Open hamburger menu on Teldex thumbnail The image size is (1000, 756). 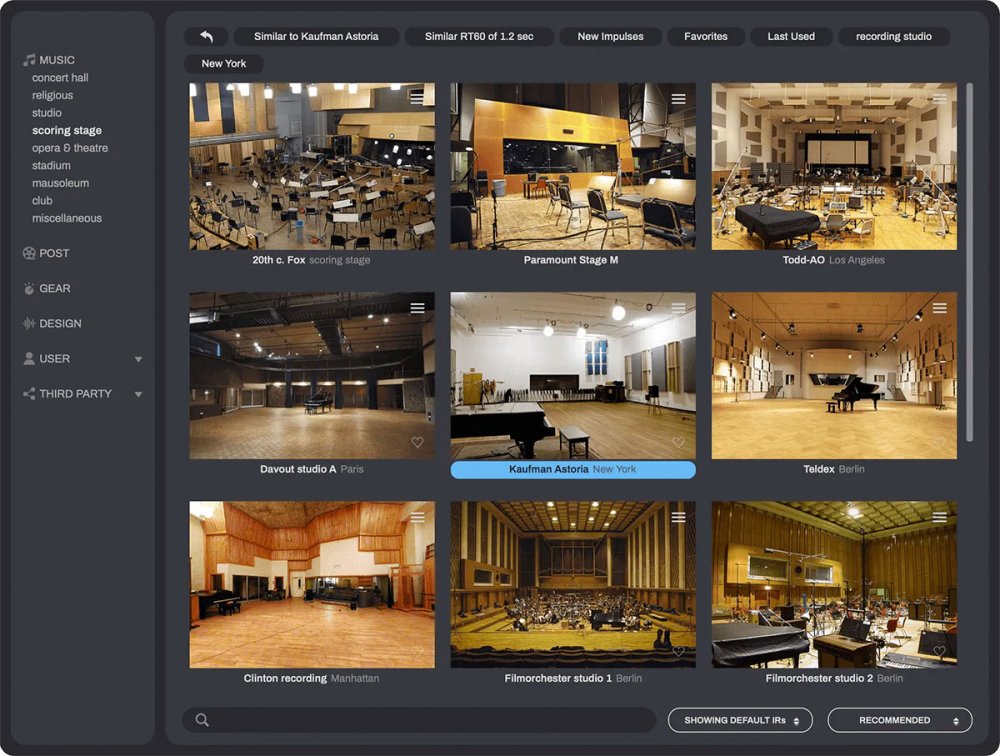click(939, 308)
